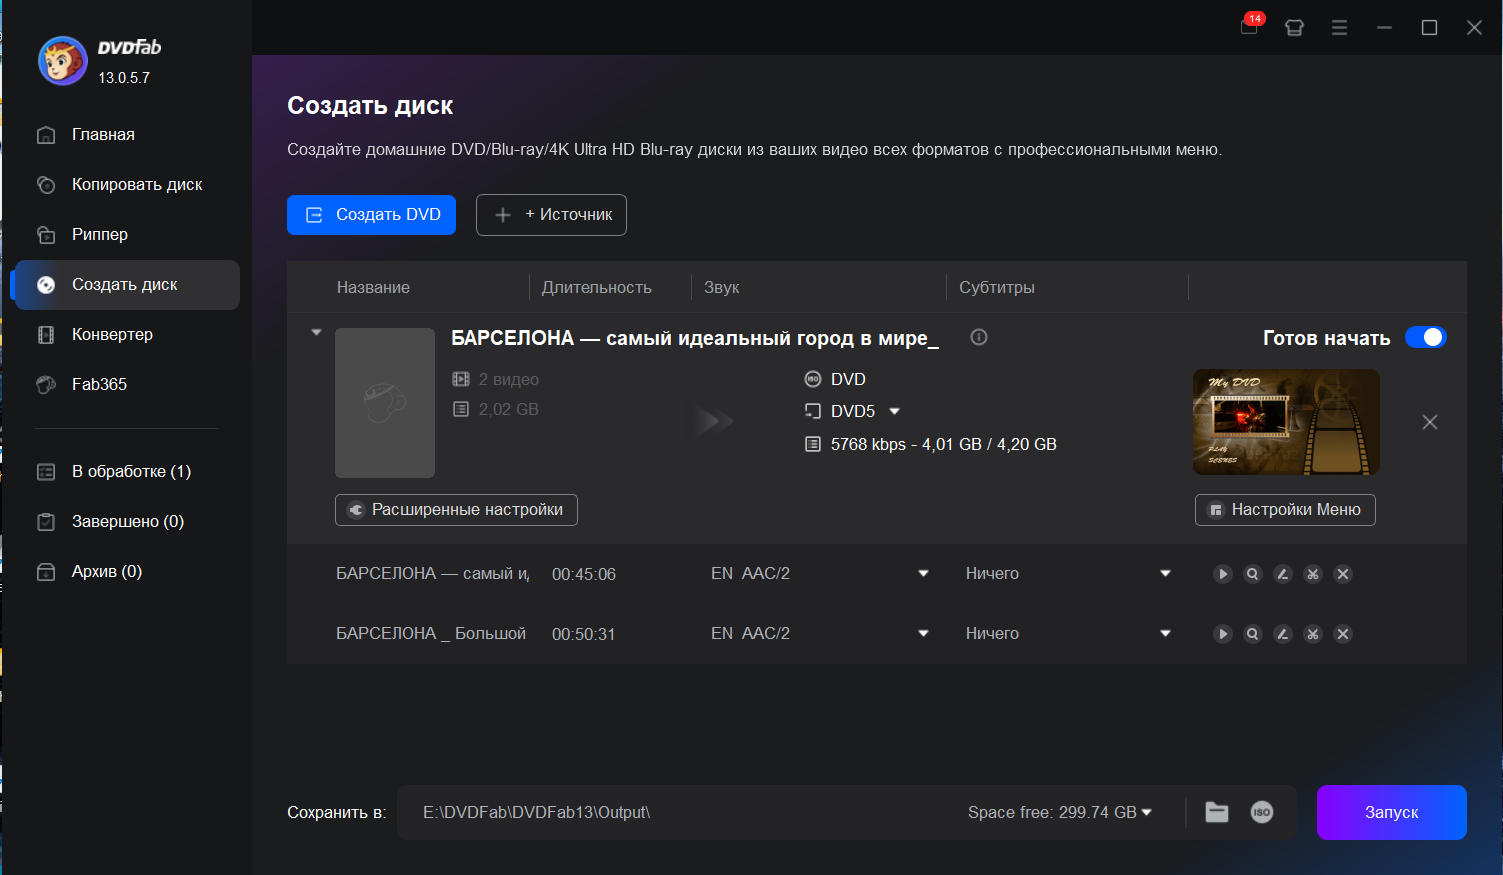The image size is (1503, 875).
Task: Click the scissors trim icon in the second video row
Action: click(1313, 634)
